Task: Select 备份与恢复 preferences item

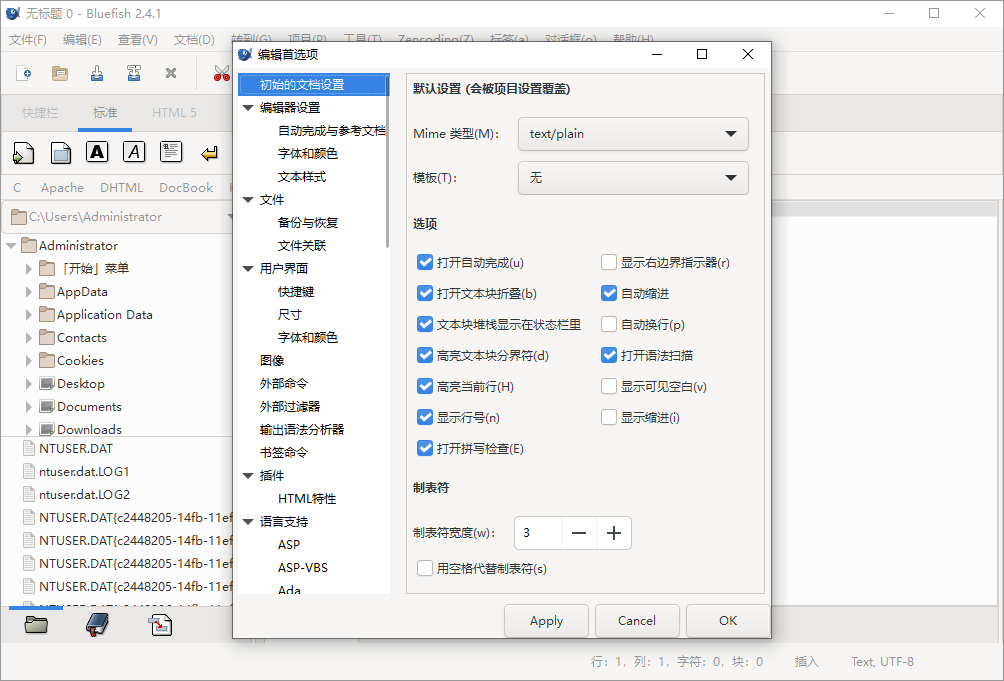Action: click(x=307, y=223)
